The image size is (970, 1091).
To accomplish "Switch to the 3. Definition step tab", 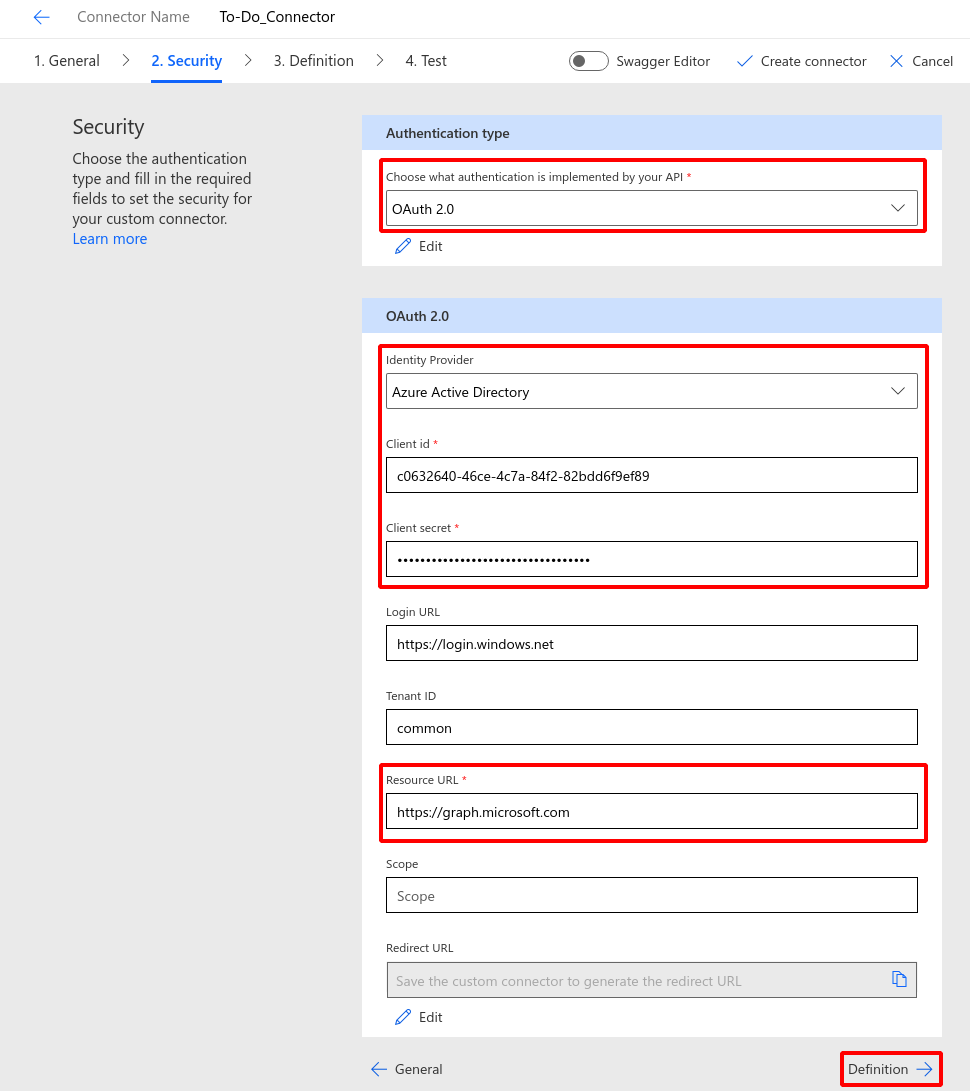I will pyautogui.click(x=313, y=61).
